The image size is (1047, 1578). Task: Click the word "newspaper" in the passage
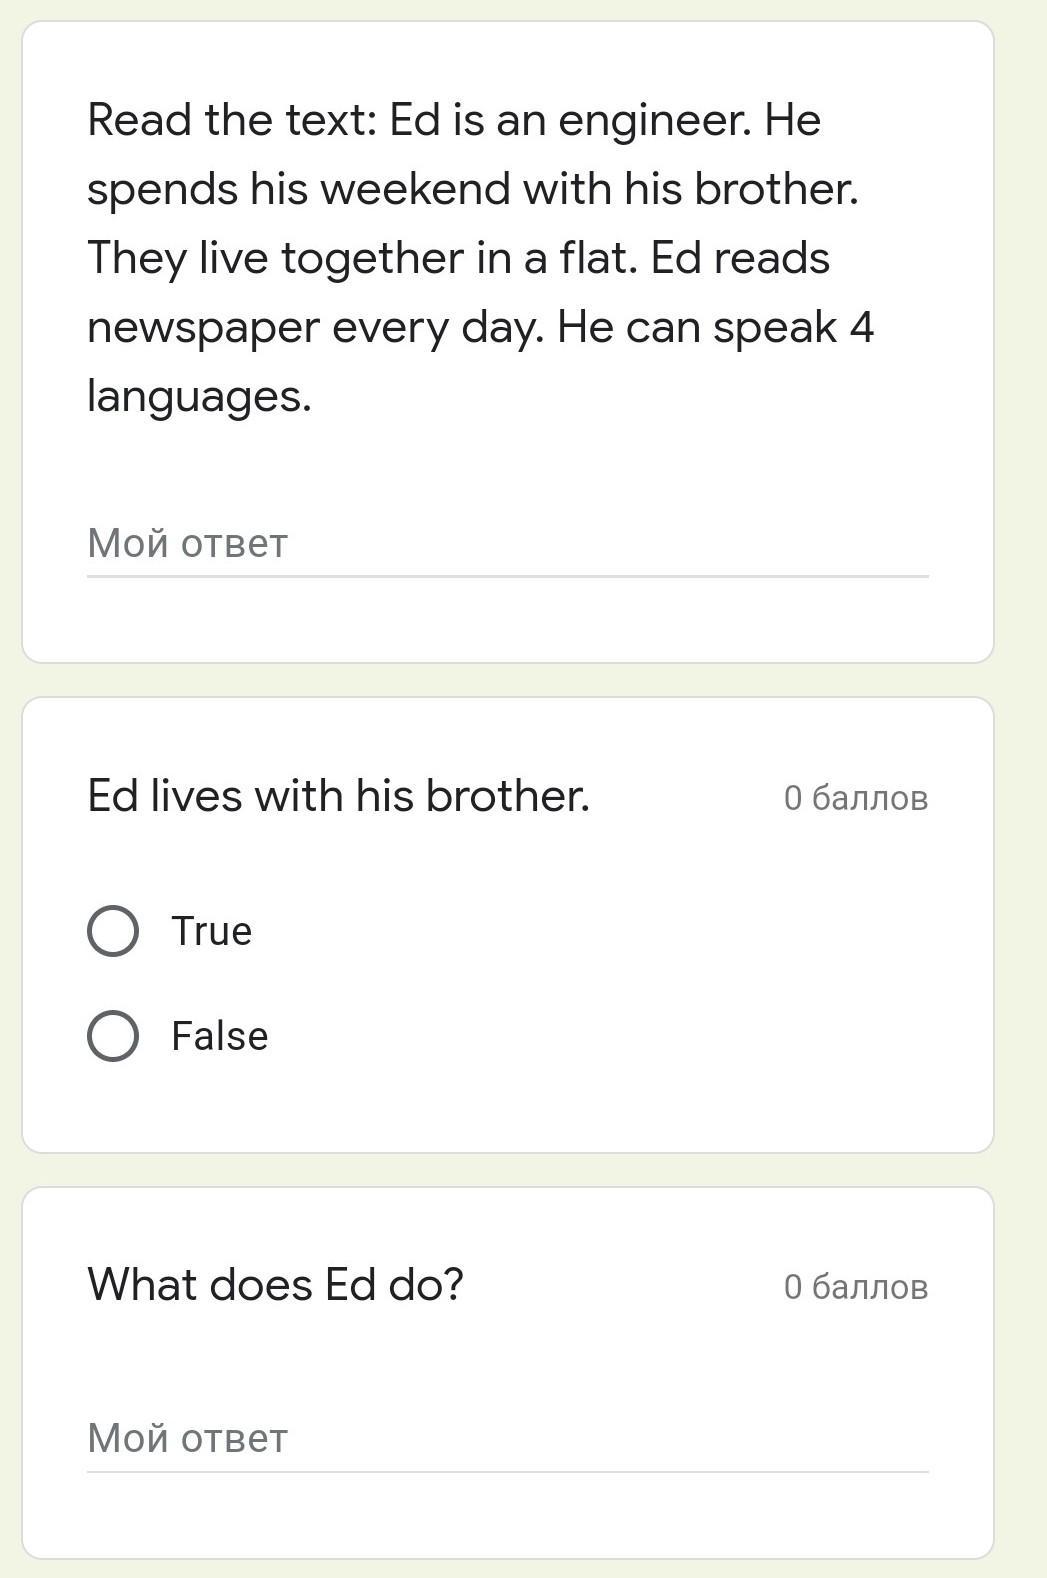(203, 328)
